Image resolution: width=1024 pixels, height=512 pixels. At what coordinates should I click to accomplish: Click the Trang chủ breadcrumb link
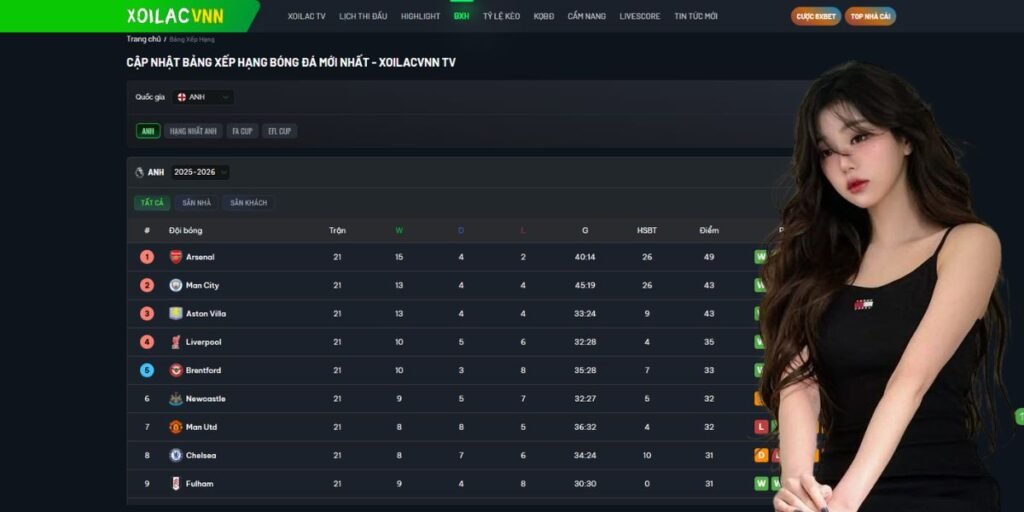click(x=143, y=39)
